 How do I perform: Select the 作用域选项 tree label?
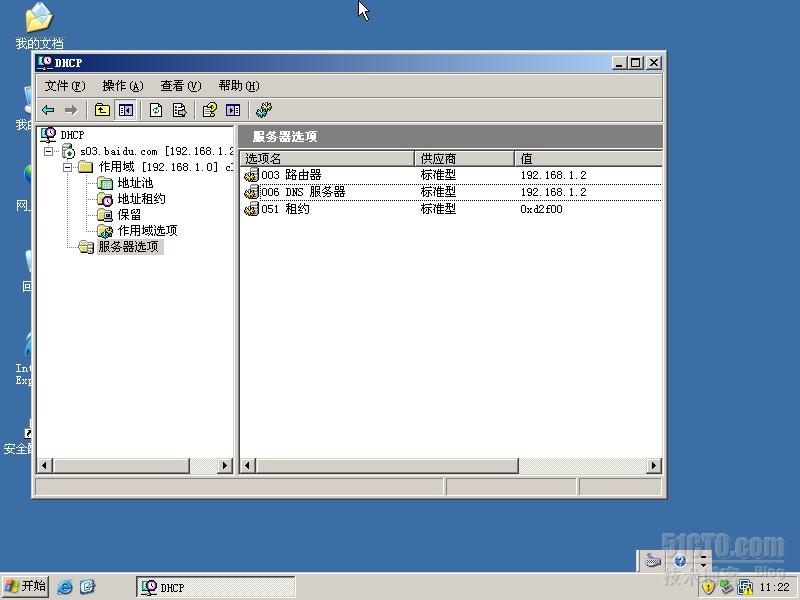click(x=147, y=231)
